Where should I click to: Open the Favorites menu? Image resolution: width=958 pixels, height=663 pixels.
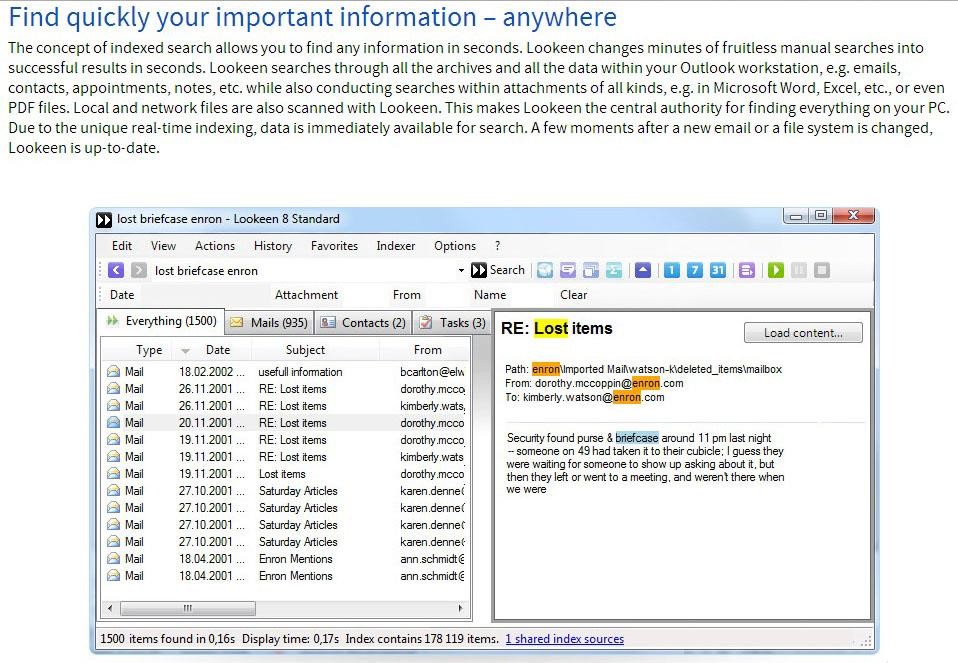coord(334,246)
